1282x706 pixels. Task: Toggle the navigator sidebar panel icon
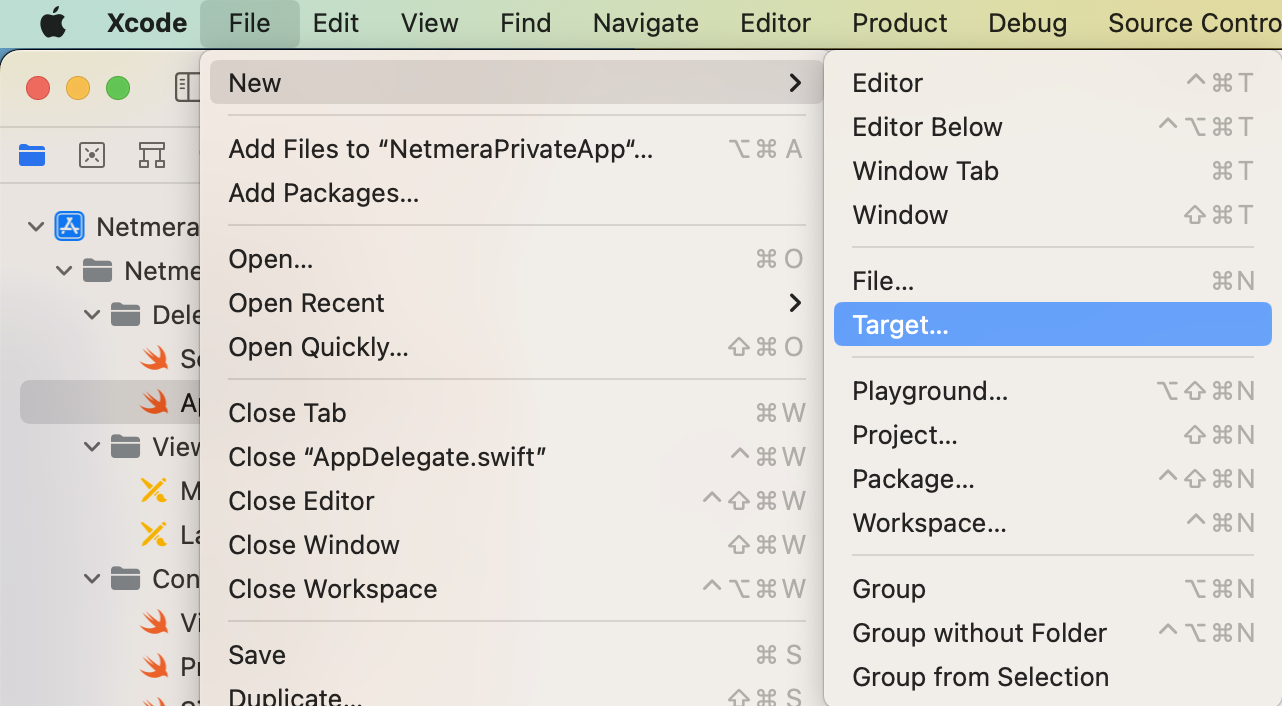[188, 87]
